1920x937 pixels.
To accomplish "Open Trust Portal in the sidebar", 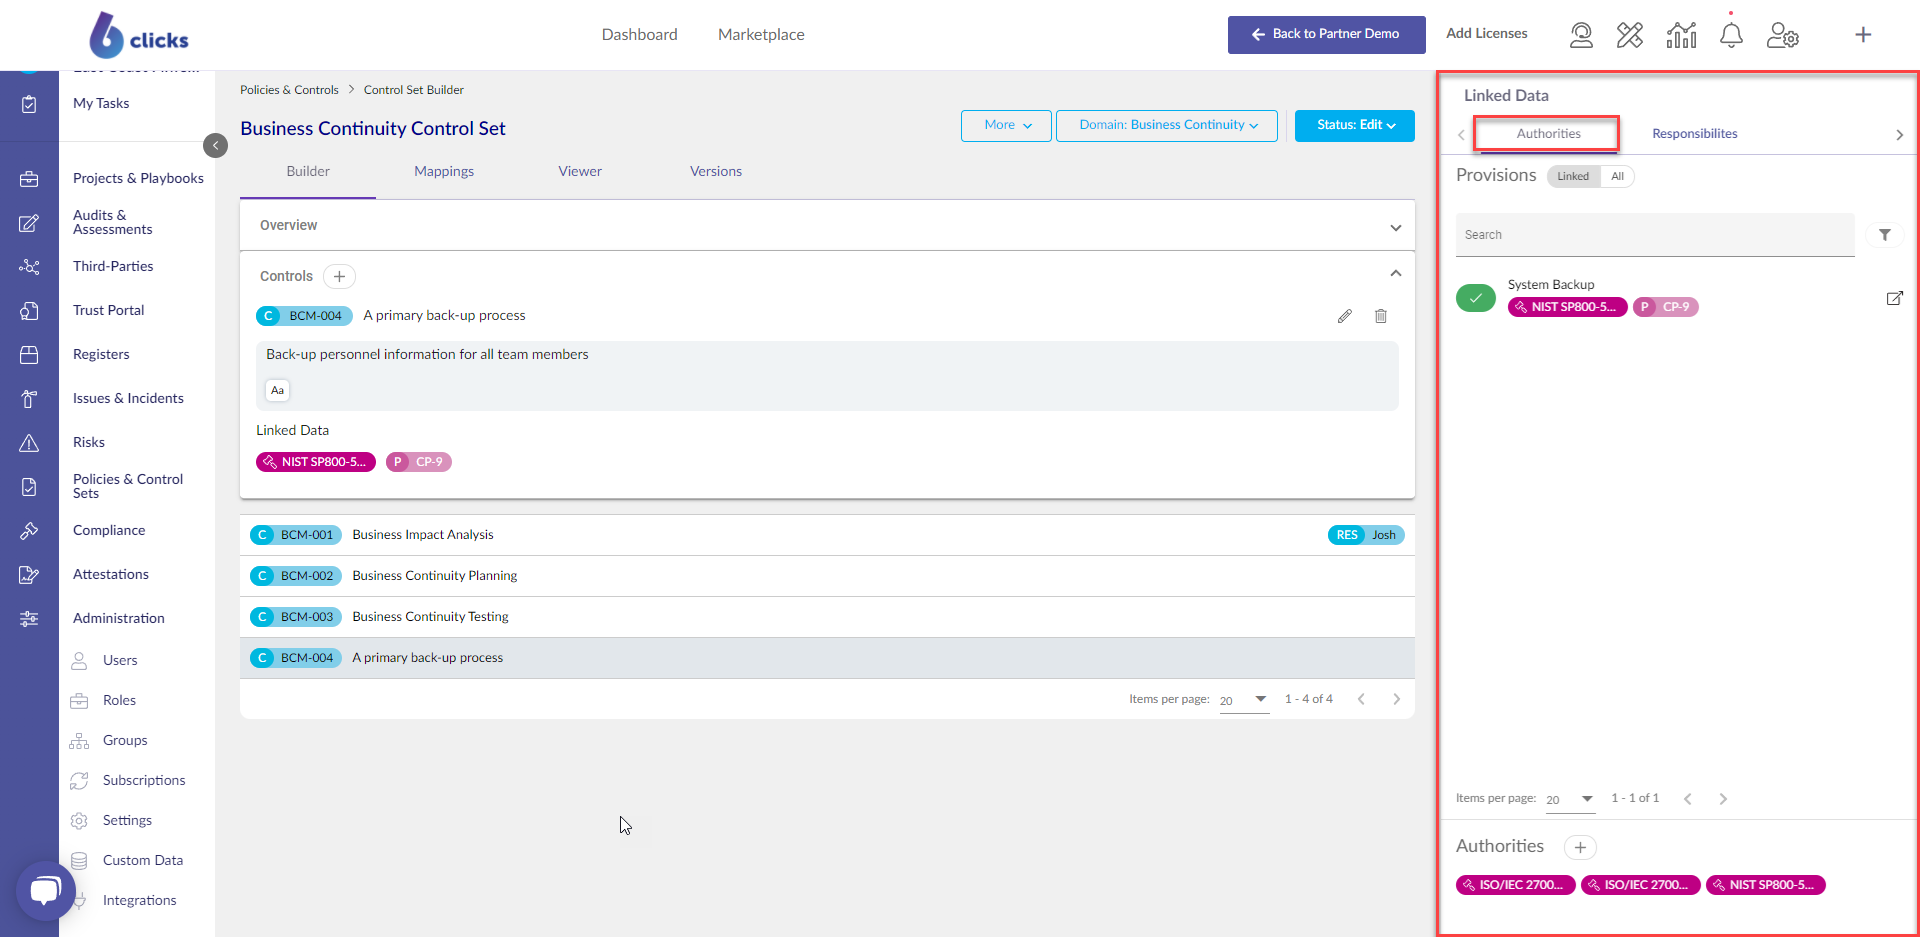I will click(109, 311).
